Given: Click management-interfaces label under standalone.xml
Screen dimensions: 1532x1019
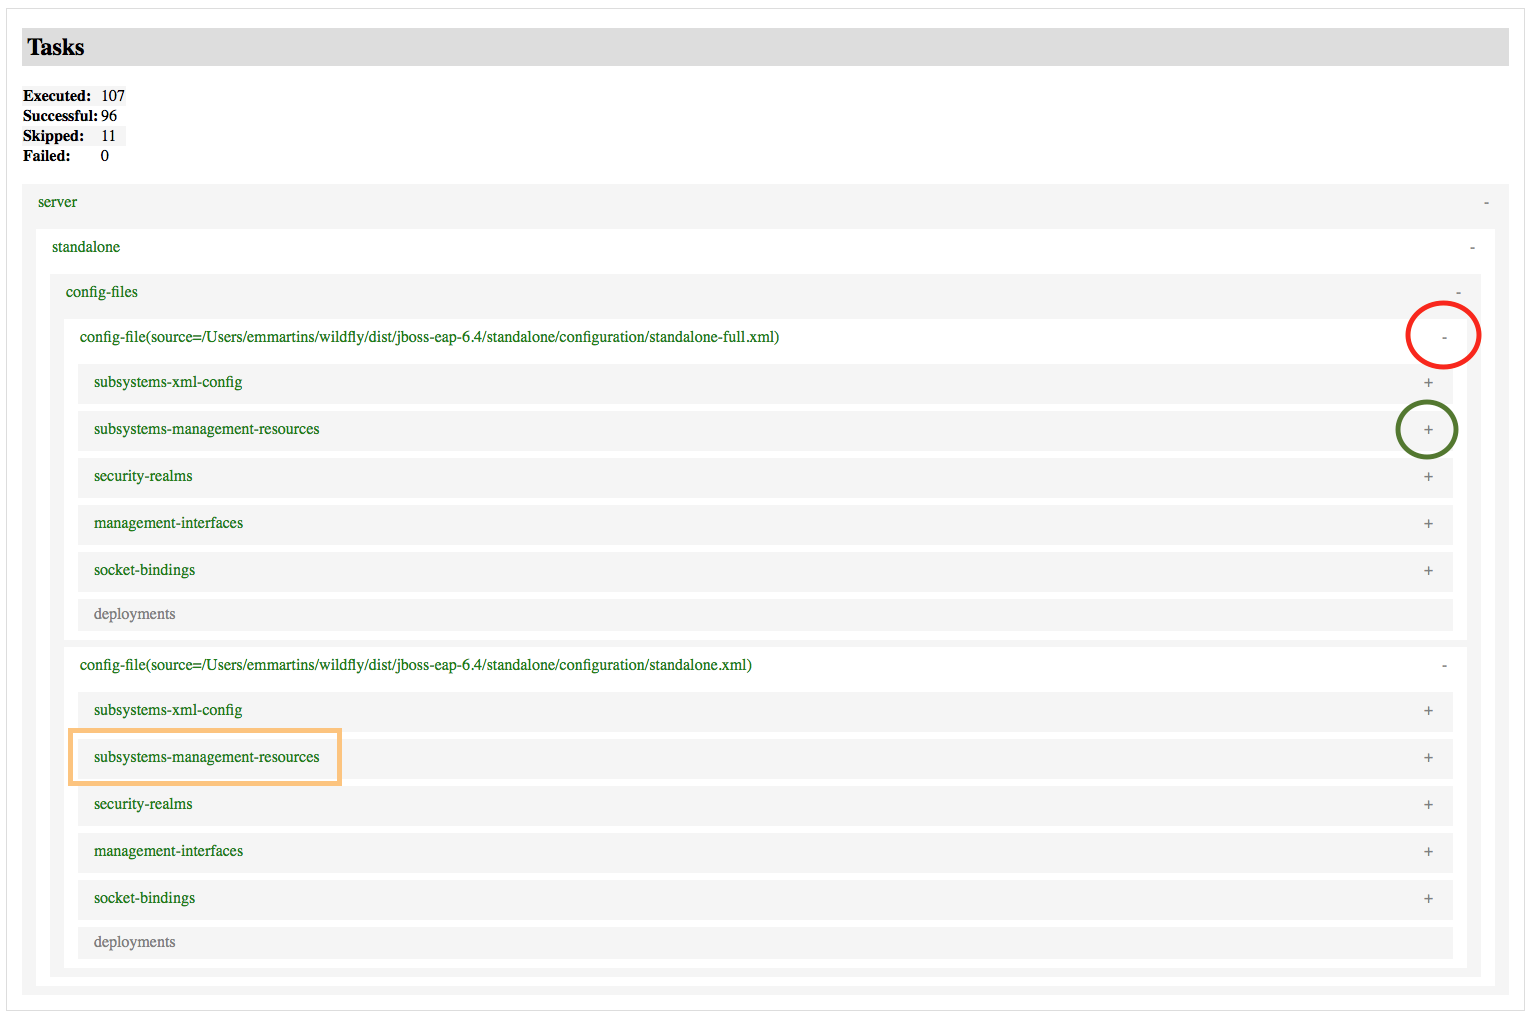Looking at the screenshot, I should tap(168, 851).
